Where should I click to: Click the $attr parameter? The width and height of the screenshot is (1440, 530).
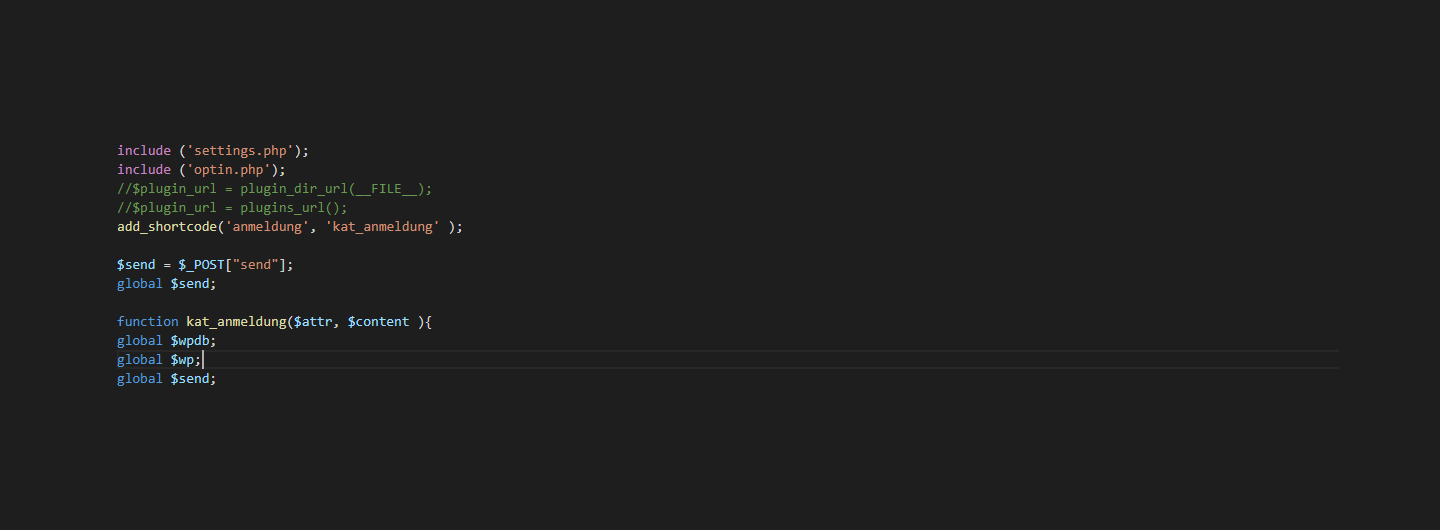click(313, 322)
